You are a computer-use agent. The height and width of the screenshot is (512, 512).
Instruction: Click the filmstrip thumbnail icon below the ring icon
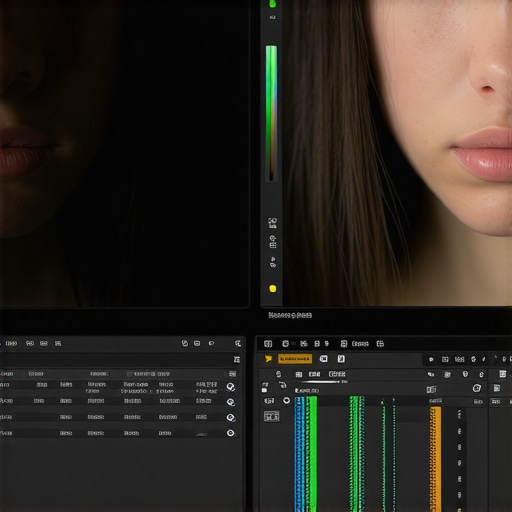271,416
